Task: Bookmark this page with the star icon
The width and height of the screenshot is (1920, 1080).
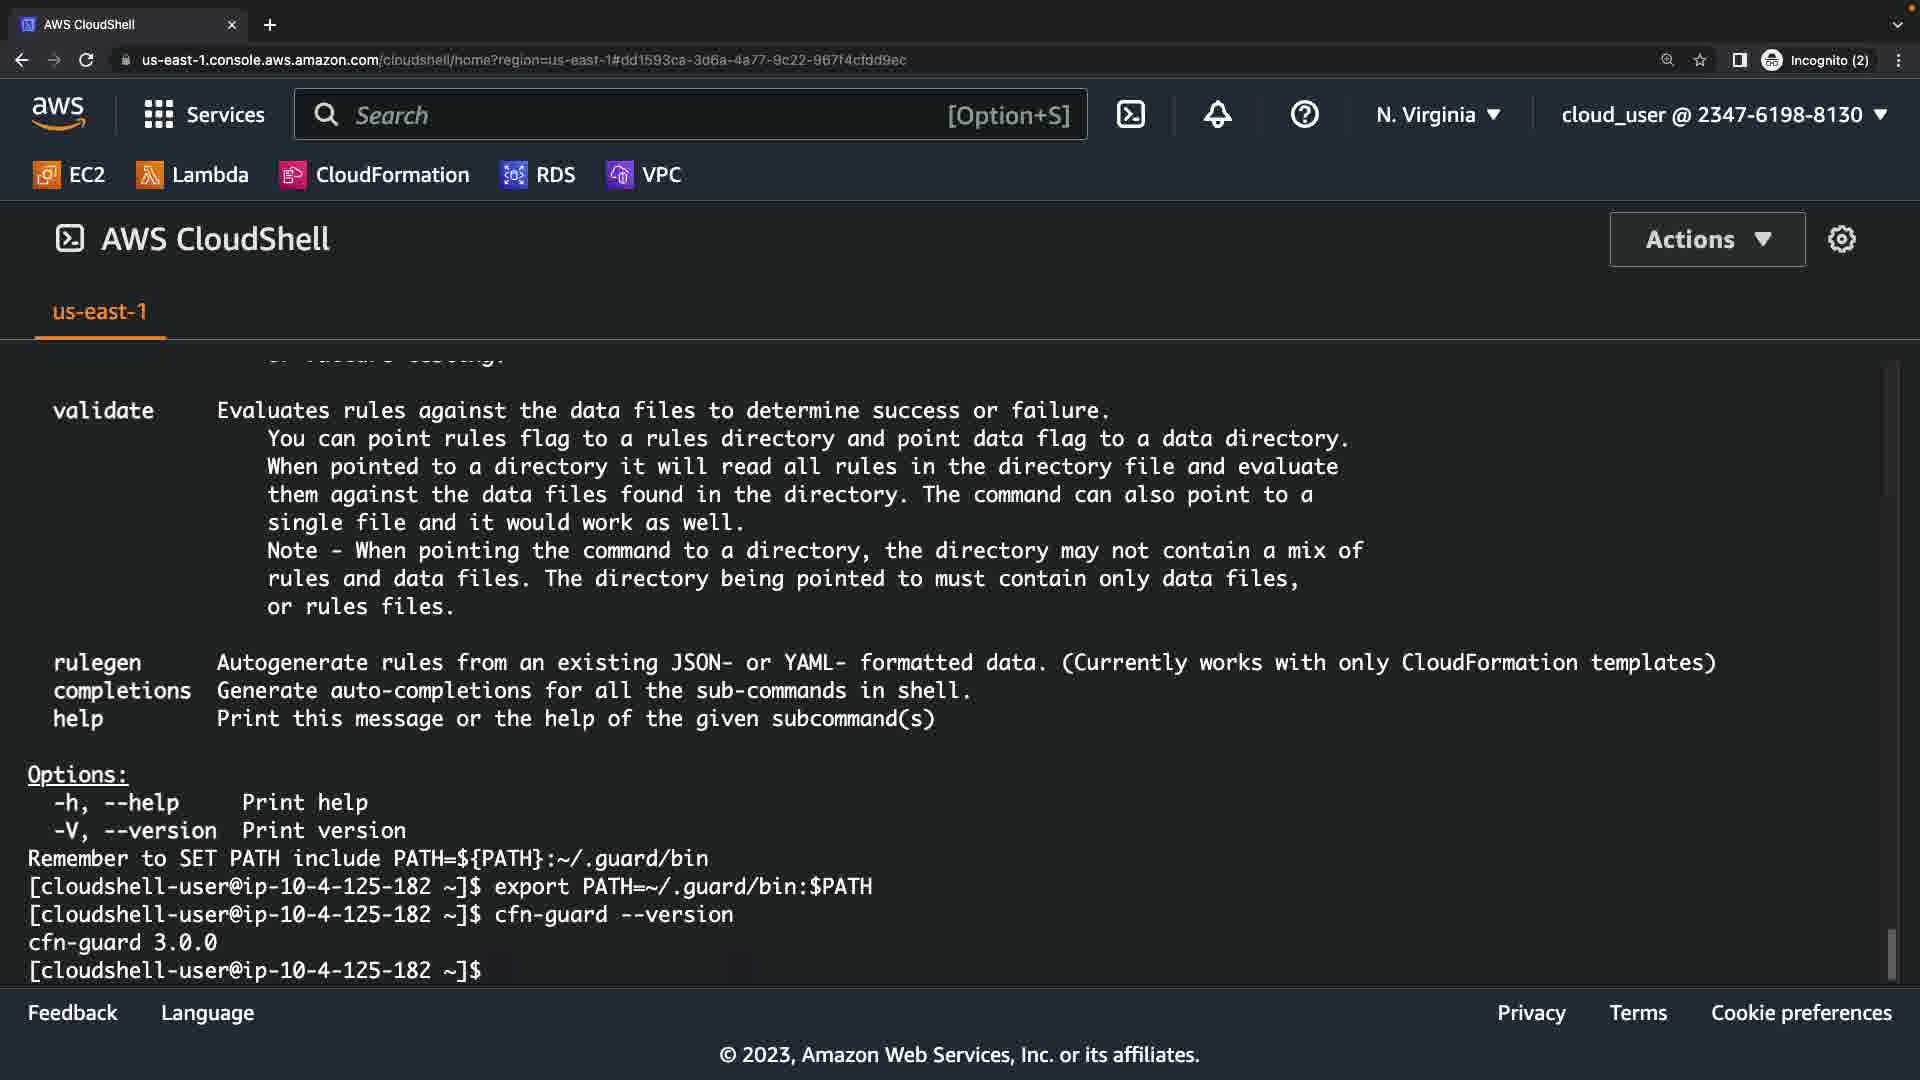Action: click(1699, 60)
